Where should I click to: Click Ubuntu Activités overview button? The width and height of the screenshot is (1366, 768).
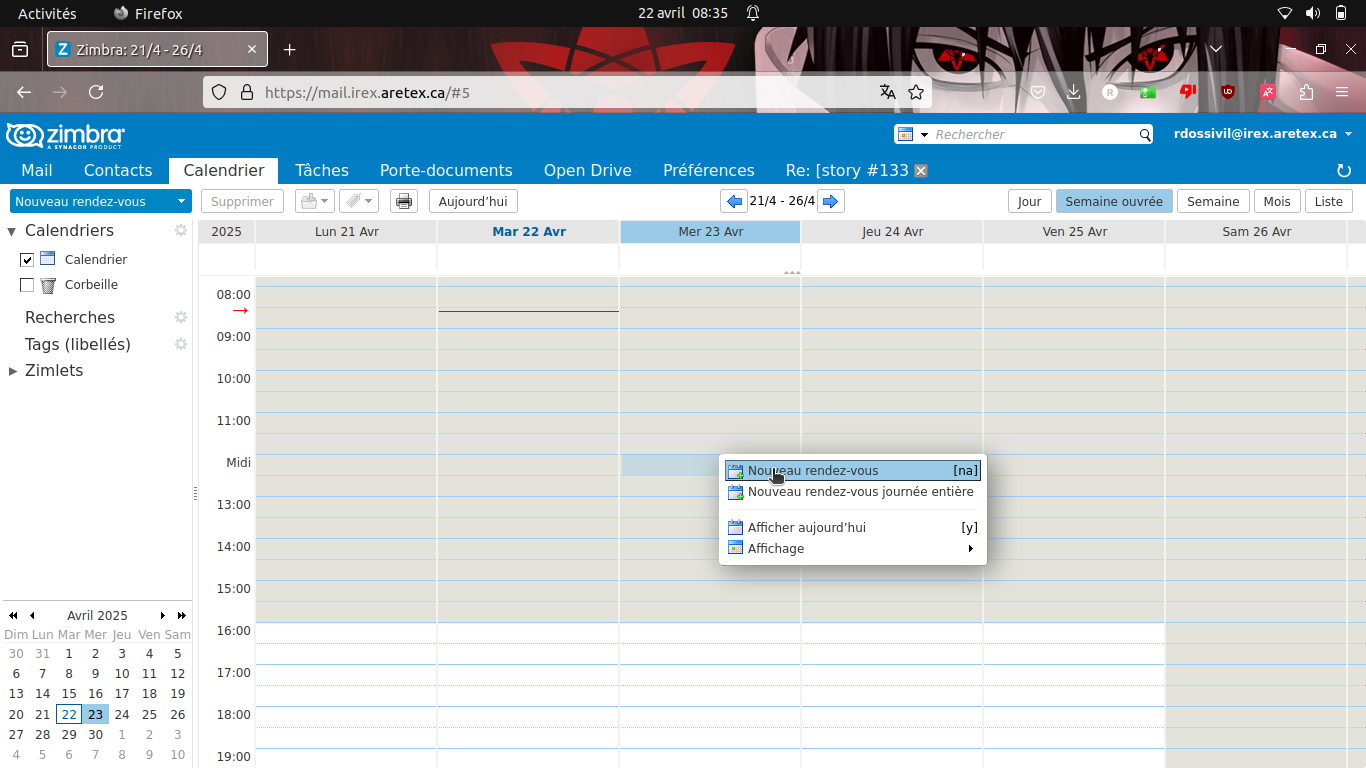pos(47,13)
